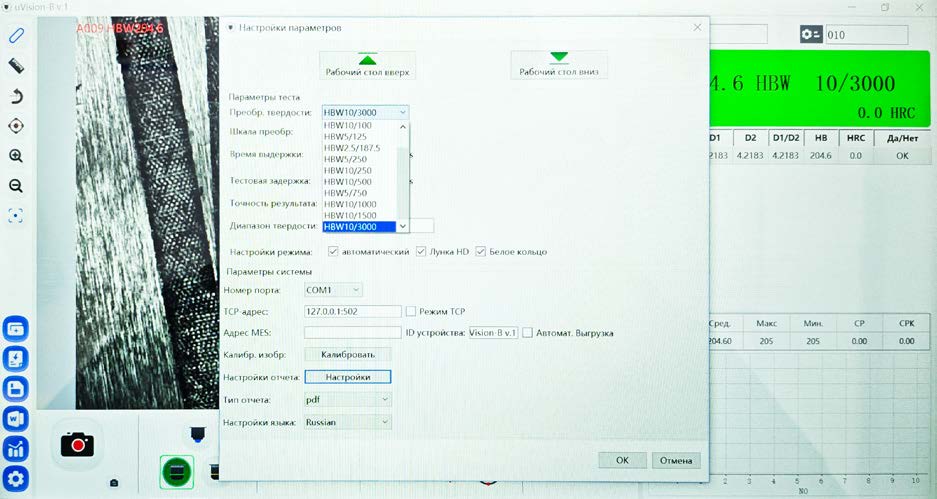This screenshot has height=499, width=937.
Task: Select the pencil line drawing tool
Action: (16, 36)
